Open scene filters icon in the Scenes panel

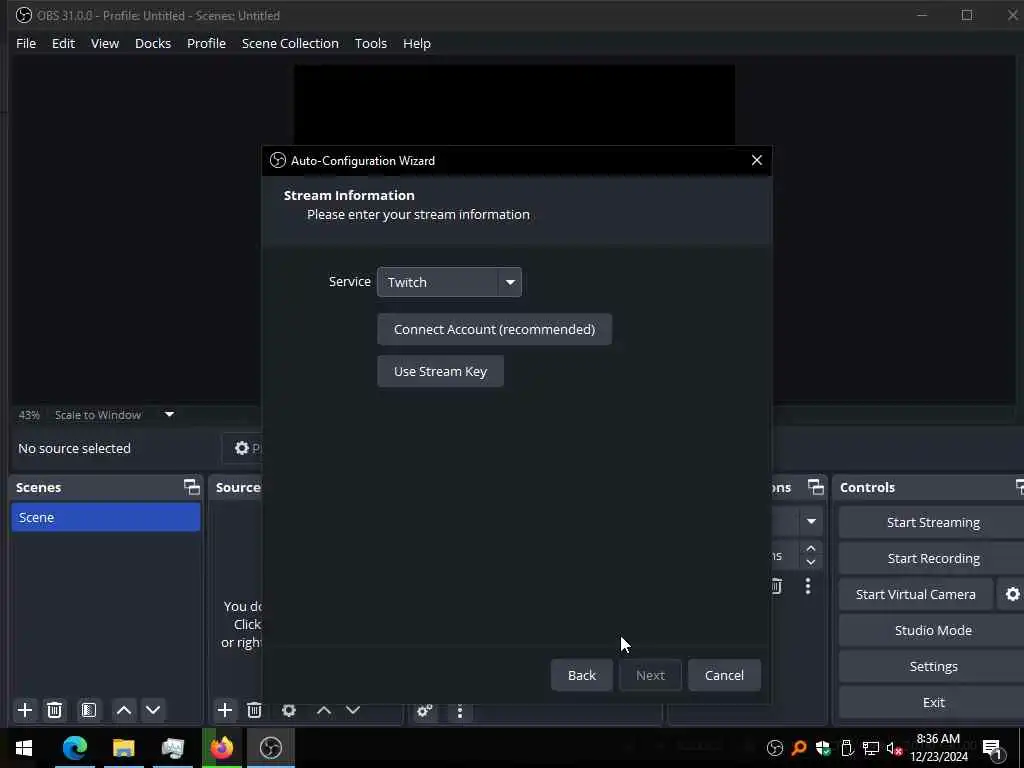(89, 710)
